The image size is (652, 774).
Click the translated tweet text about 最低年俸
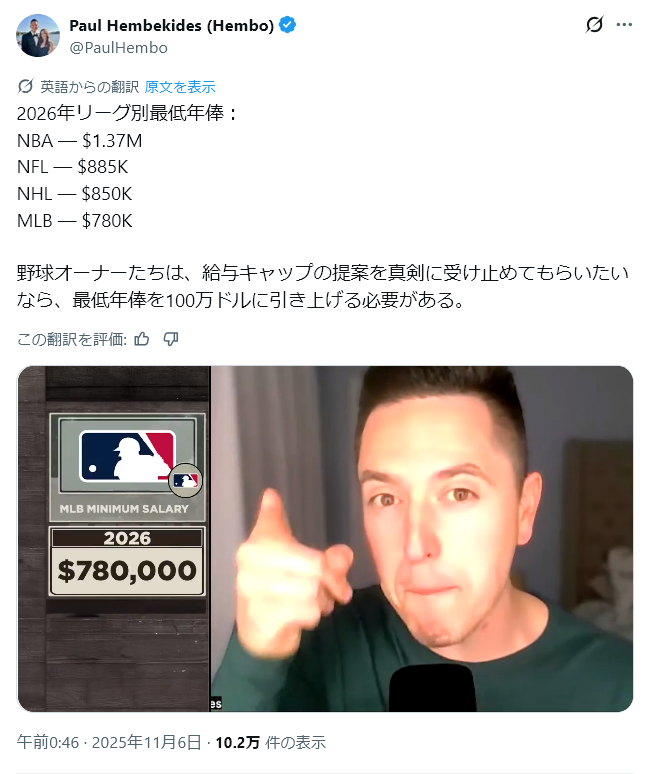point(323,206)
